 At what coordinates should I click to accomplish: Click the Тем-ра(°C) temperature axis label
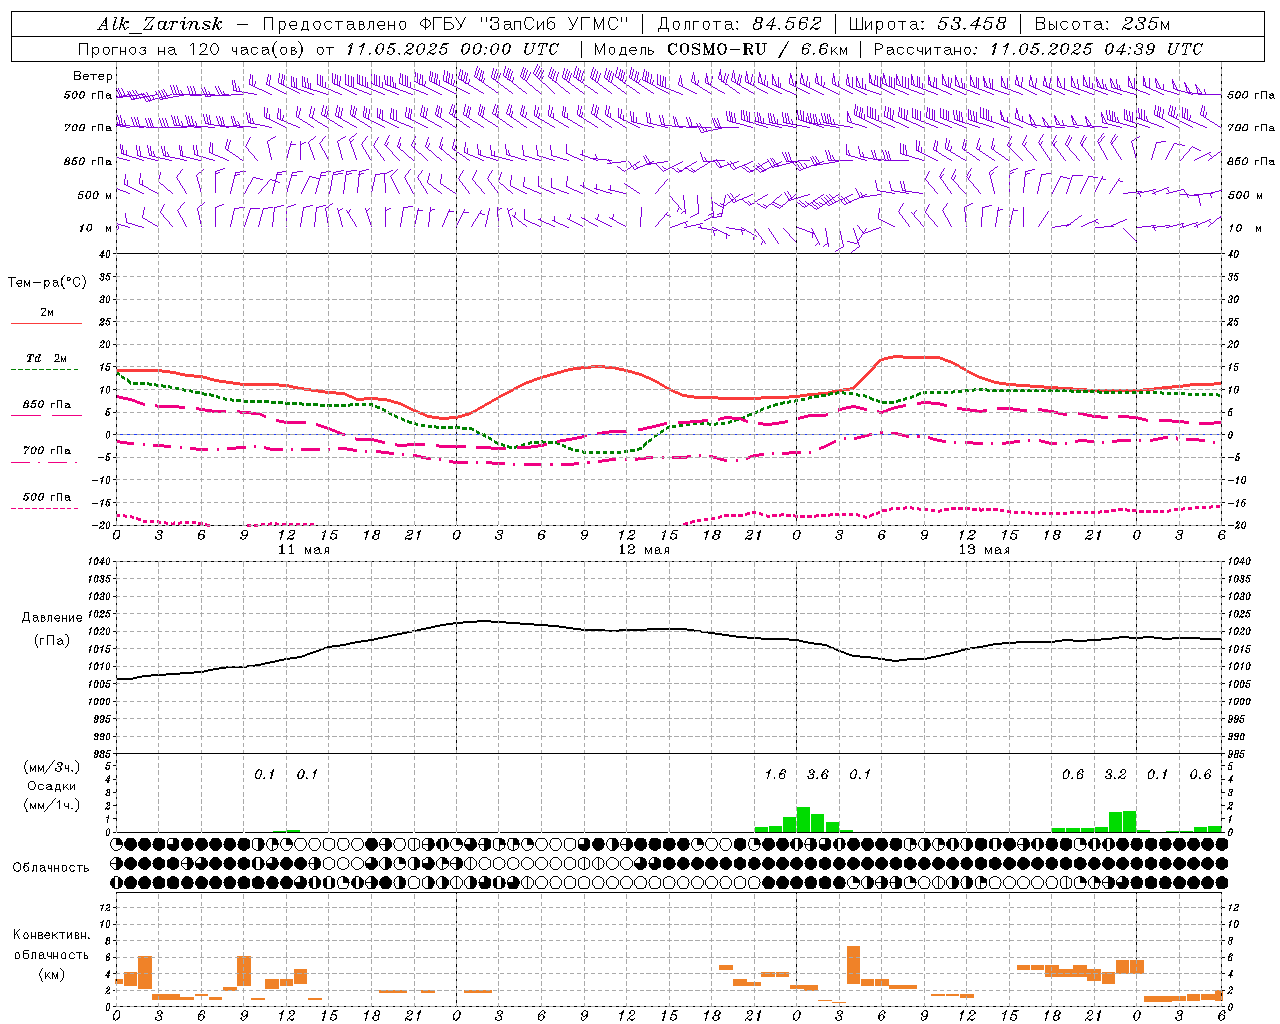(x=47, y=283)
